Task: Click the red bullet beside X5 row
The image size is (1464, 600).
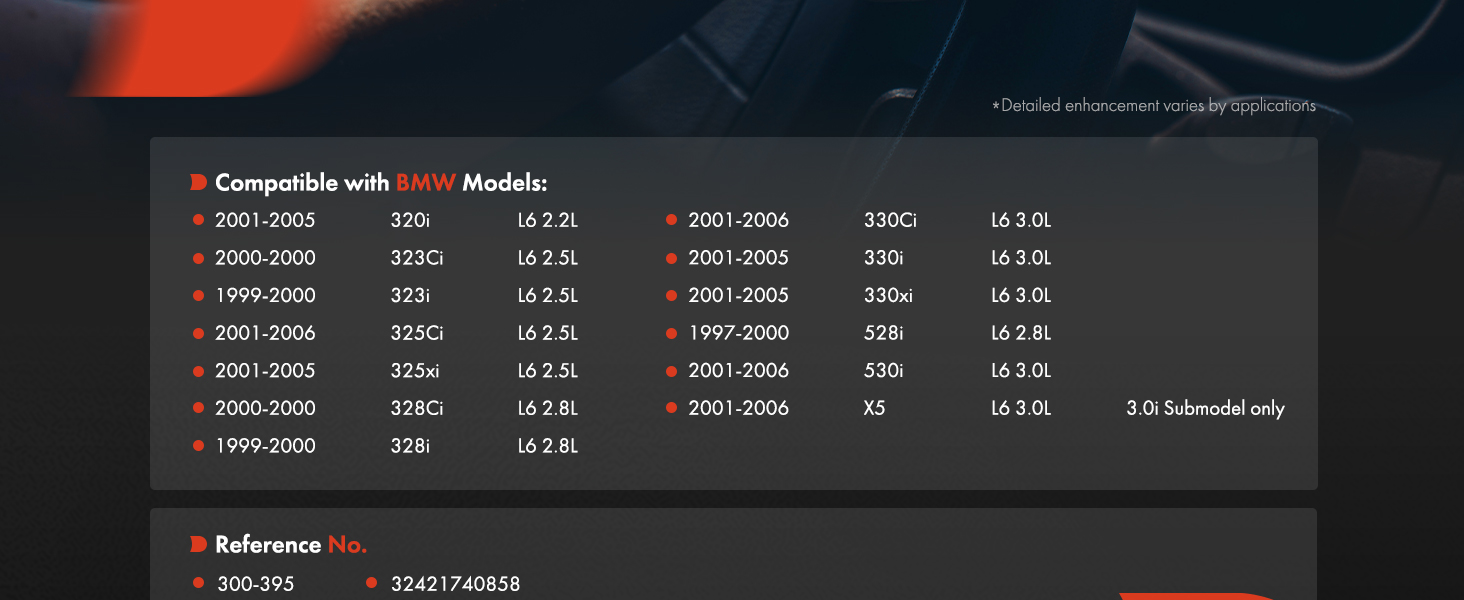Action: (x=671, y=408)
